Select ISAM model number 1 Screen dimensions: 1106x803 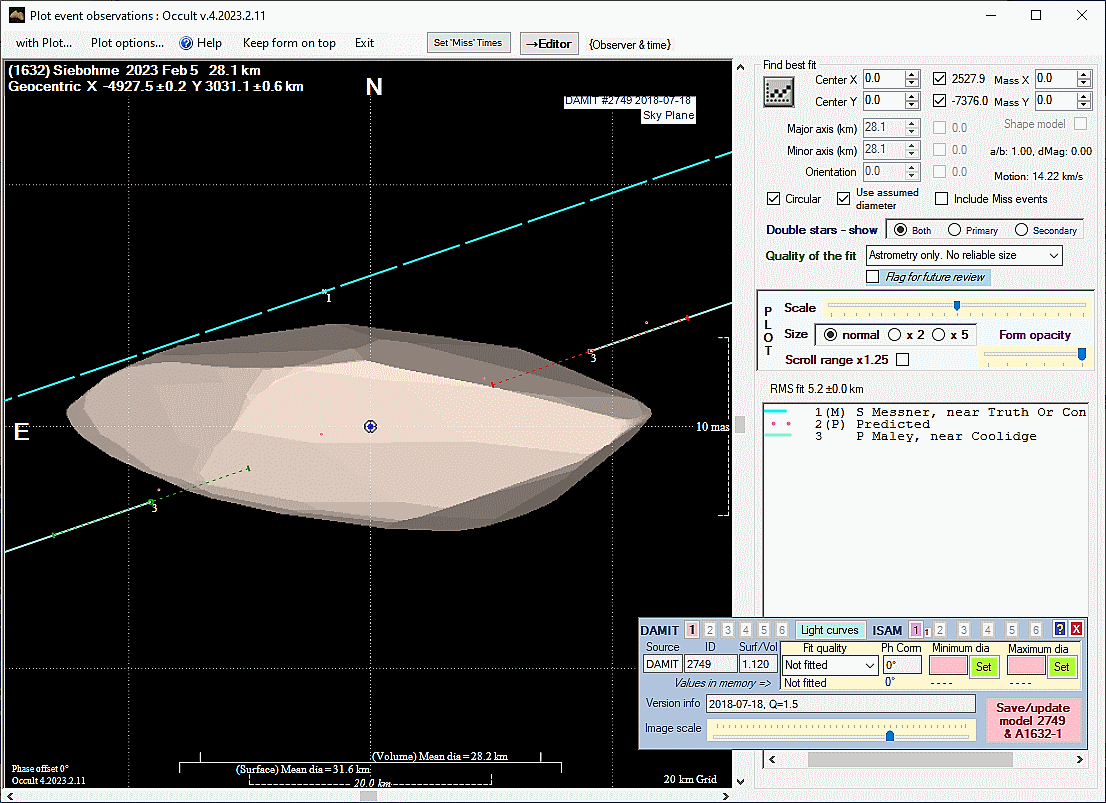click(916, 630)
